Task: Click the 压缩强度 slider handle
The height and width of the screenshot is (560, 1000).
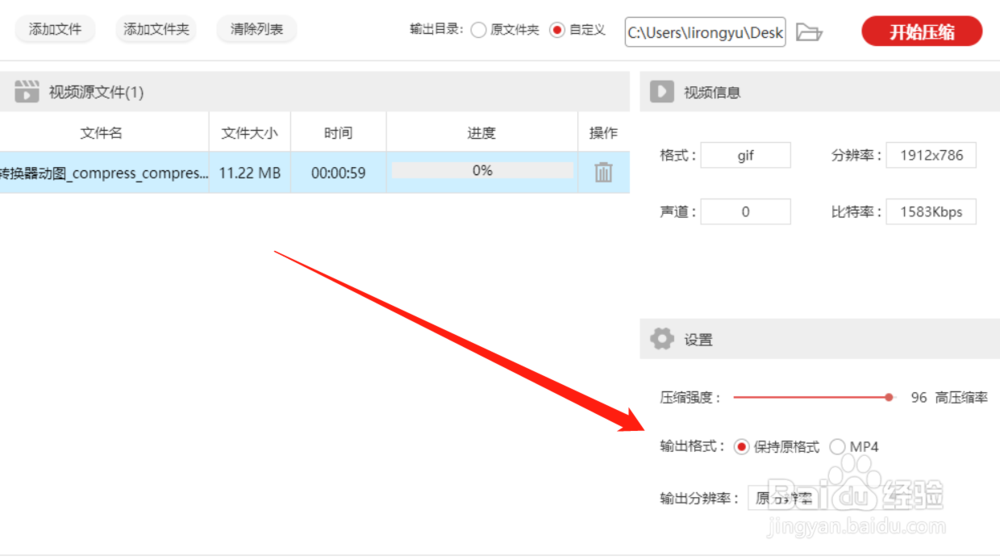Action: click(889, 397)
